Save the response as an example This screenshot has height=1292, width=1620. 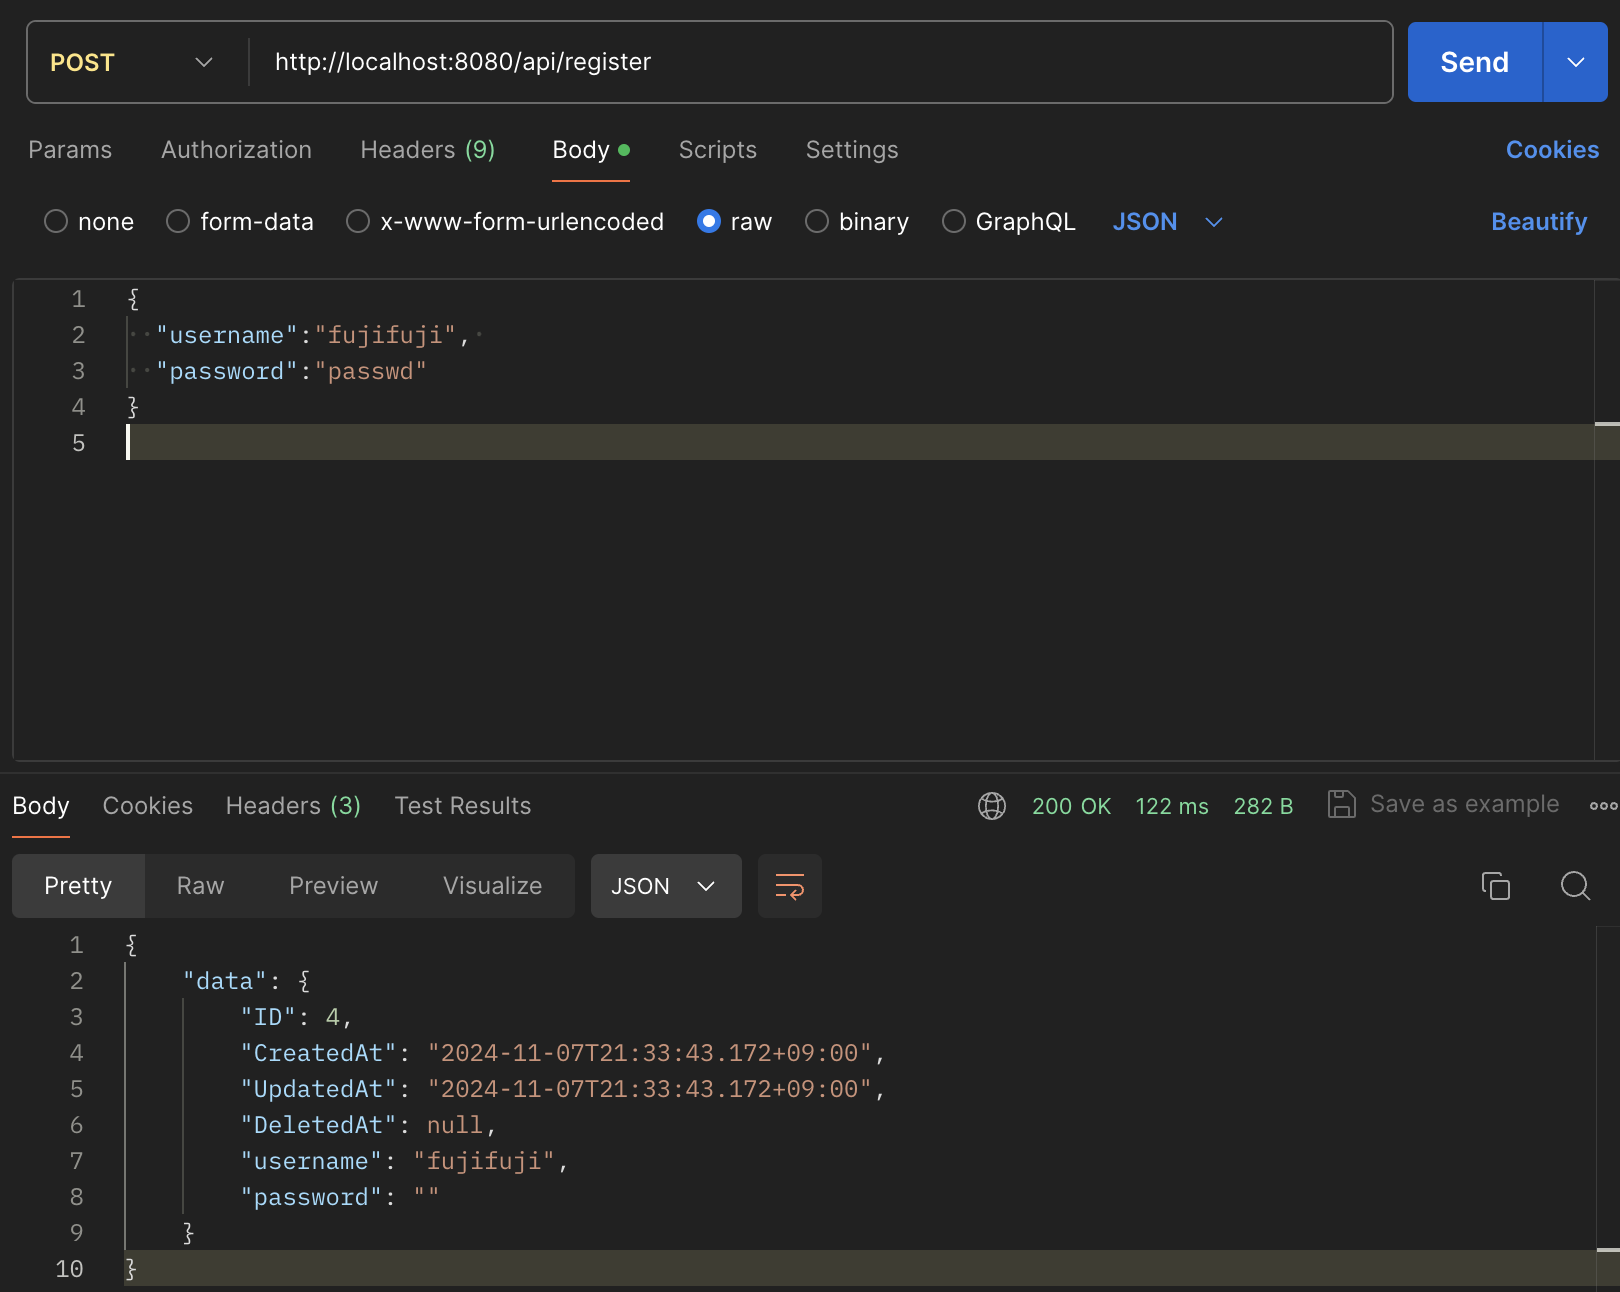point(1443,804)
